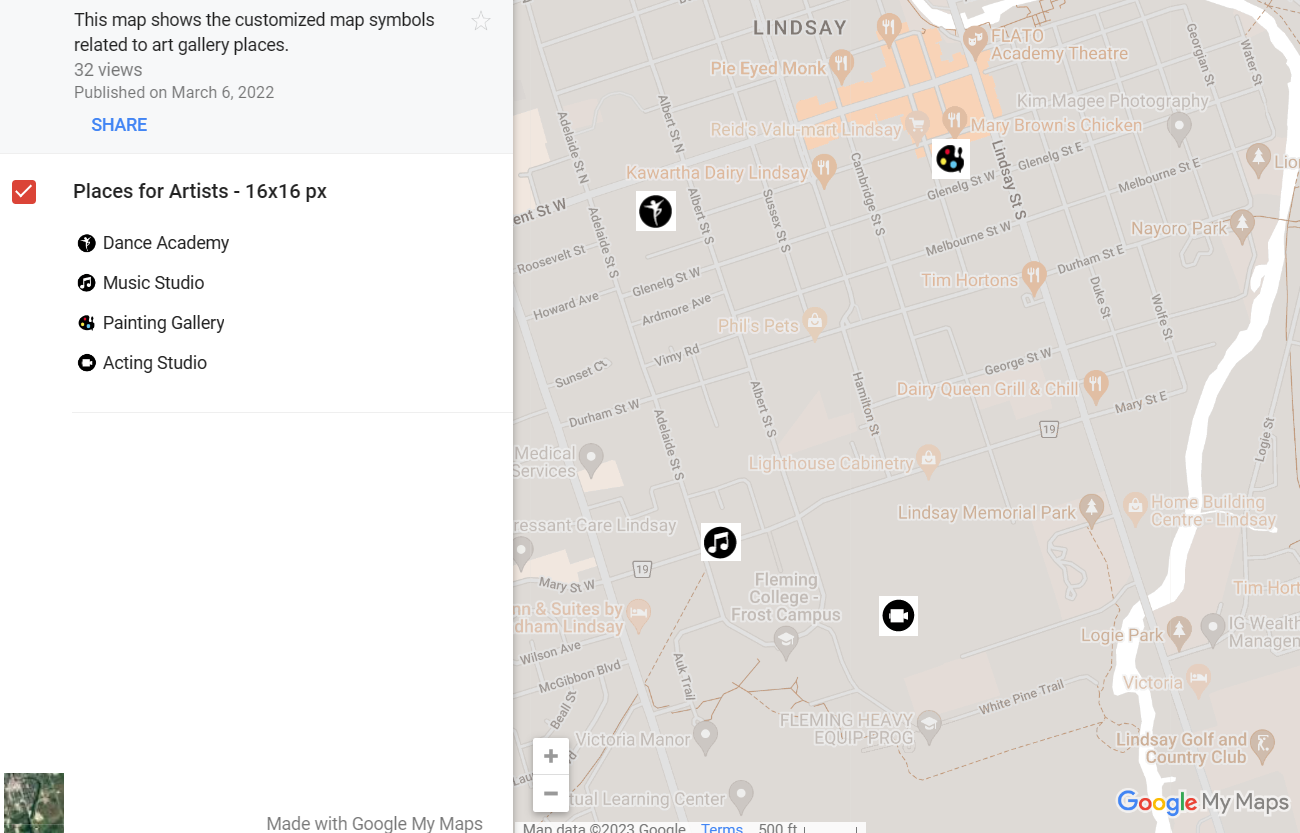Select Dance Academy in the layer list

pos(165,243)
